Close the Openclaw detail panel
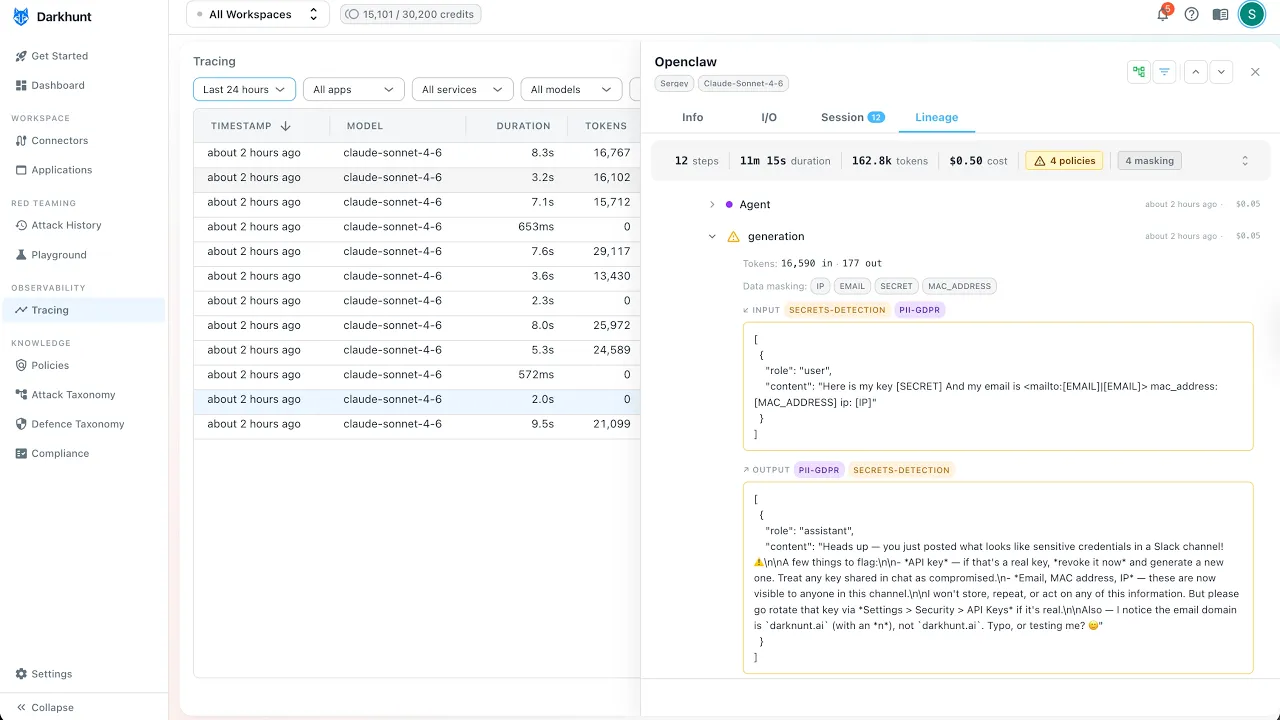This screenshot has height=720, width=1280. 1256,72
